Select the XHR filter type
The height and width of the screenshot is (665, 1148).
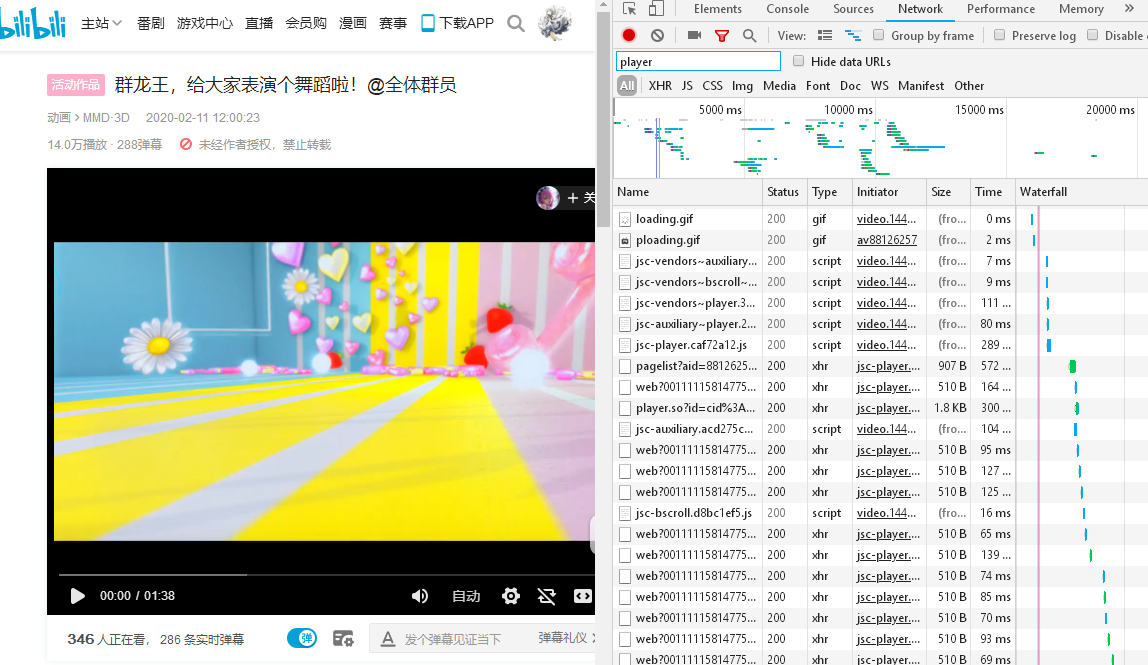pyautogui.click(x=660, y=86)
